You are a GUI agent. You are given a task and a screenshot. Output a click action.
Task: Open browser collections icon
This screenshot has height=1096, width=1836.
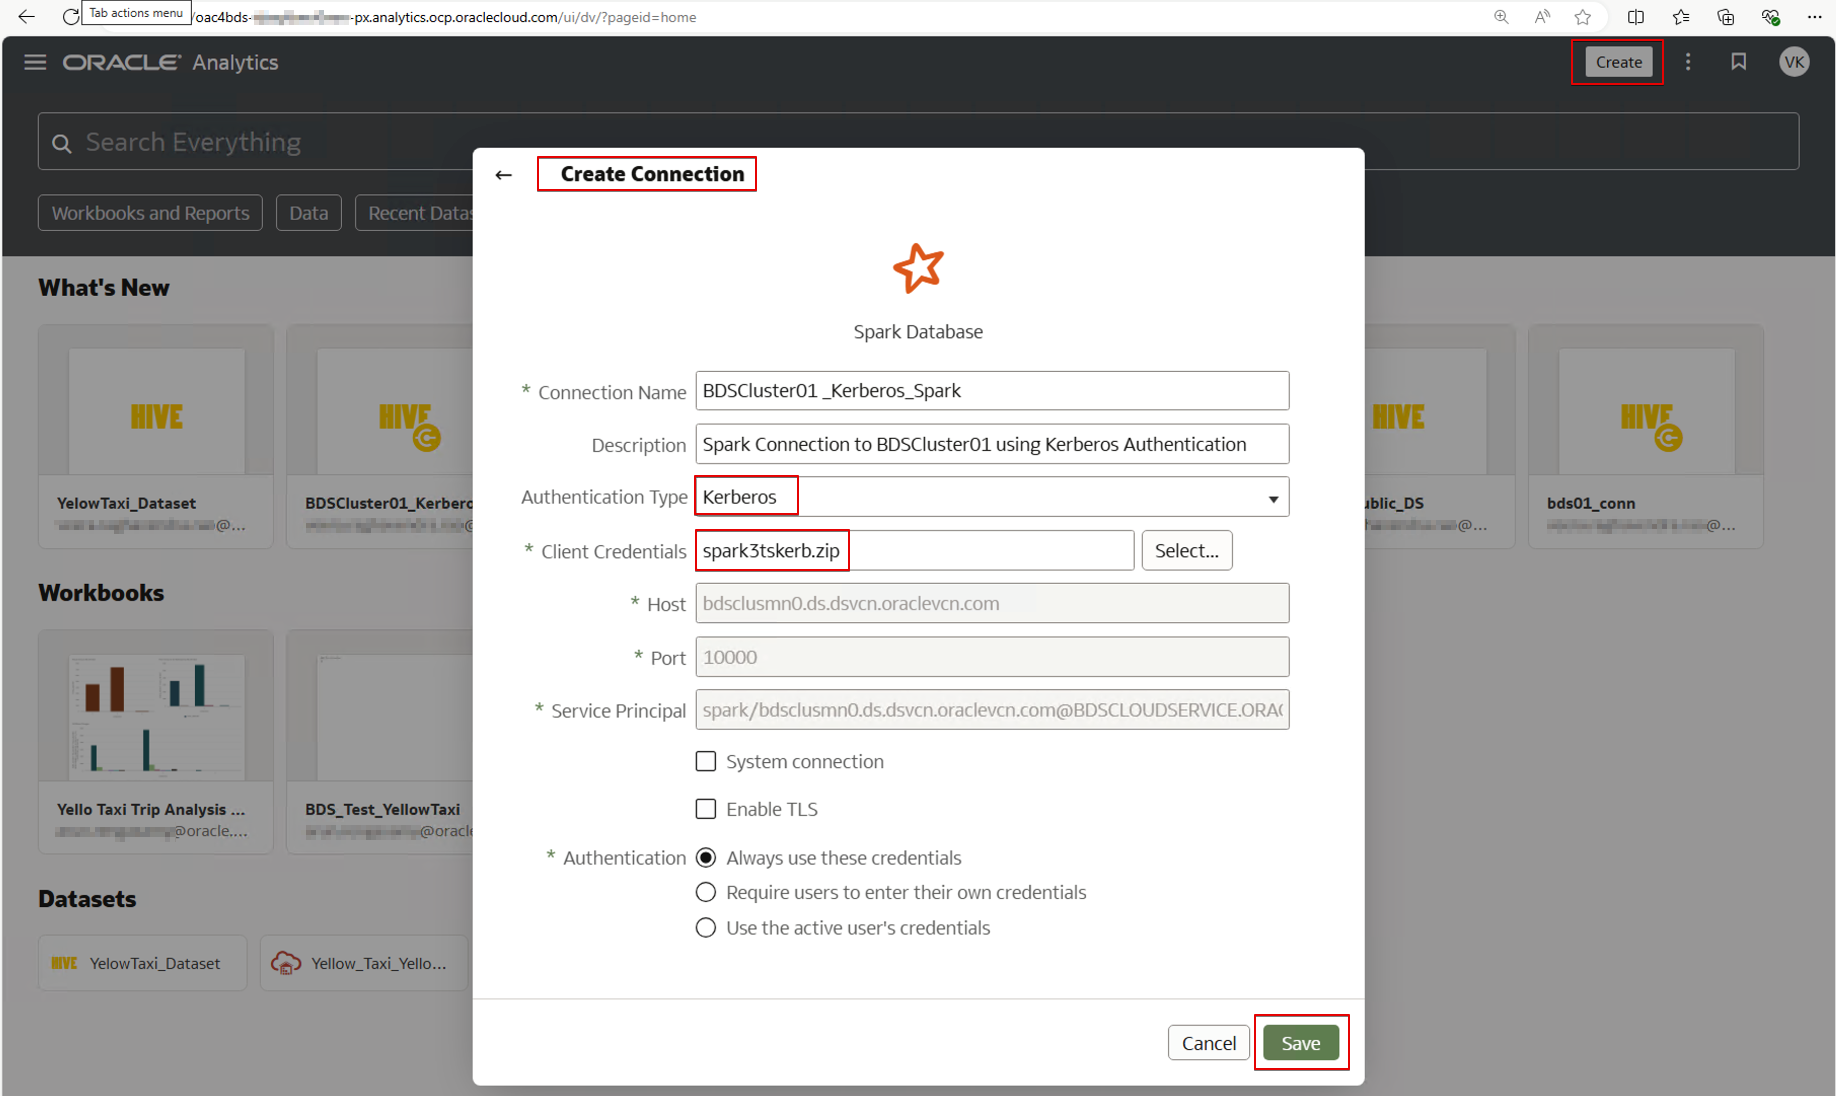[1726, 16]
